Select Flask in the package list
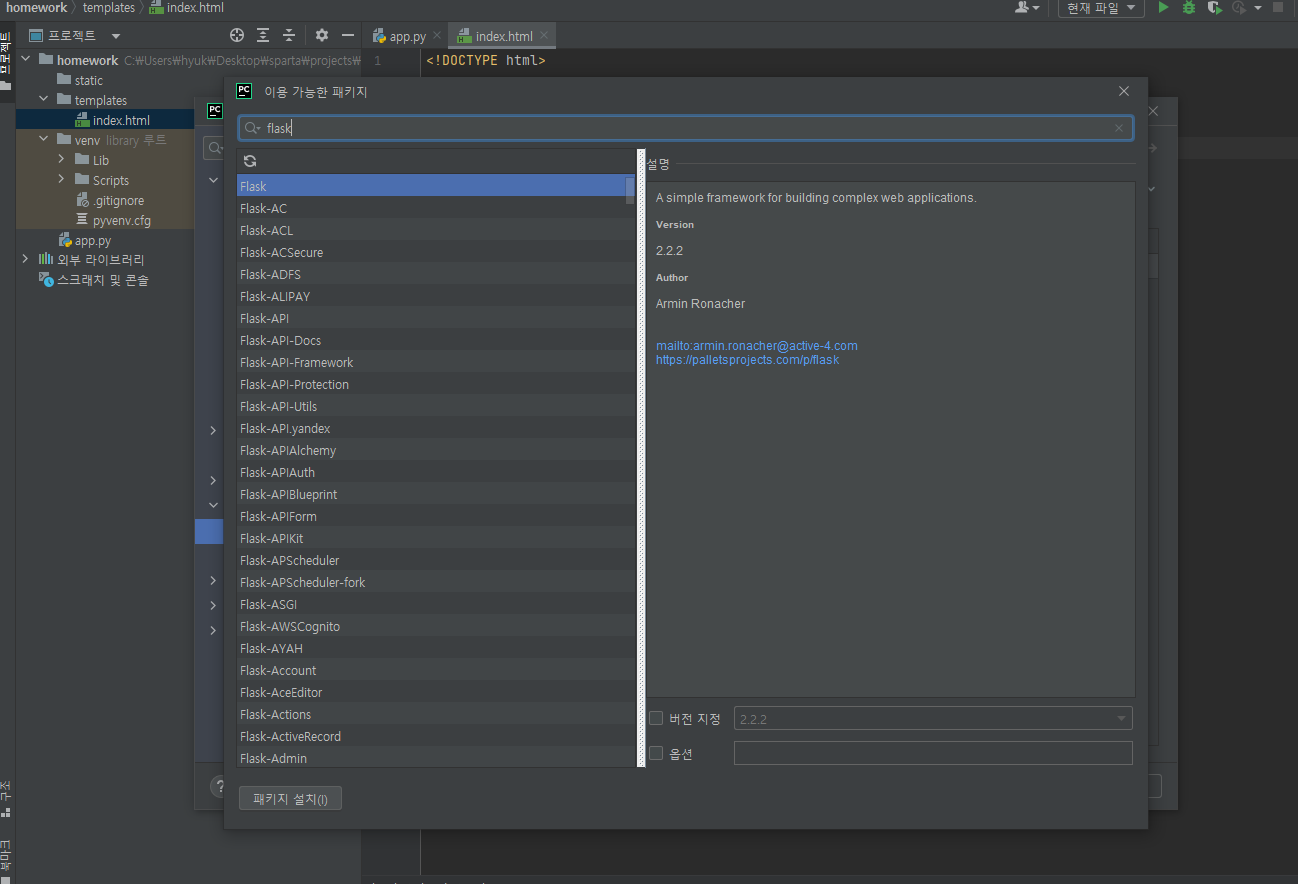 point(432,186)
